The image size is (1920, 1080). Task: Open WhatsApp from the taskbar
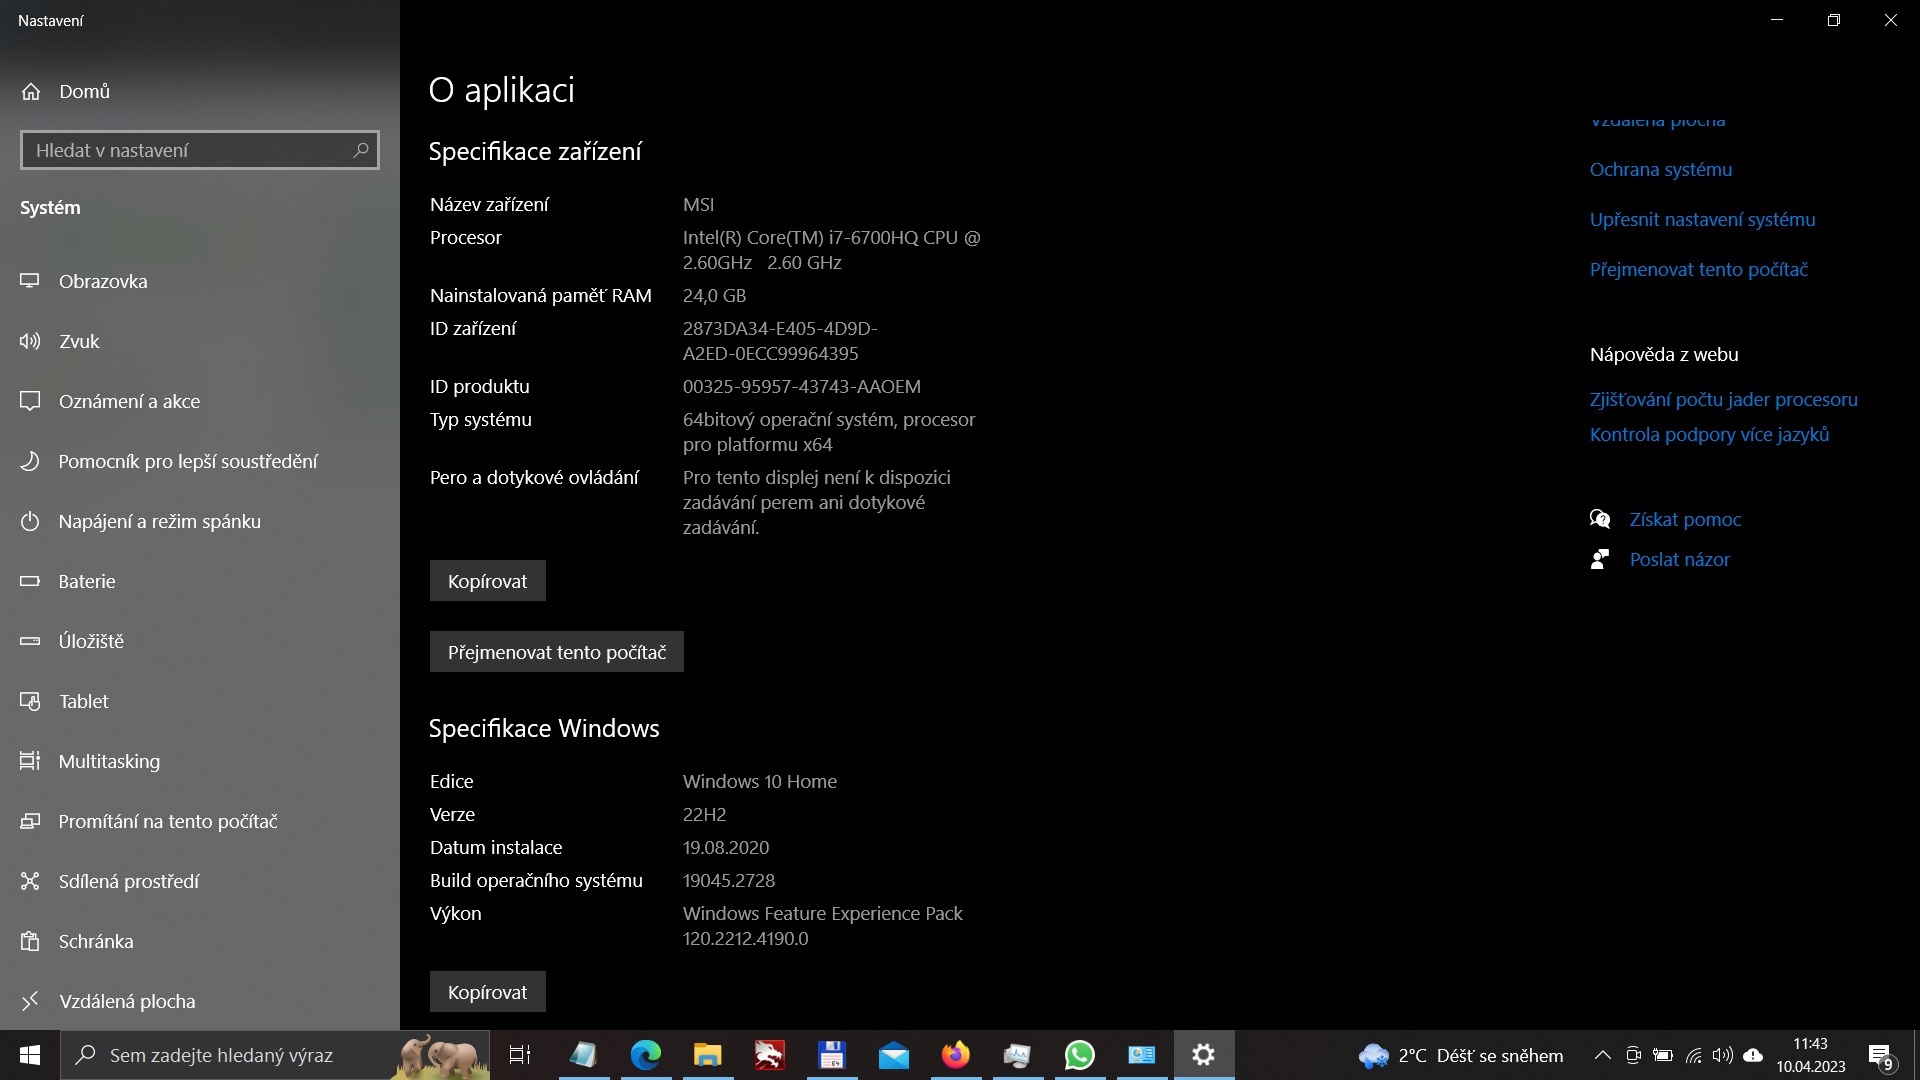click(x=1080, y=1055)
